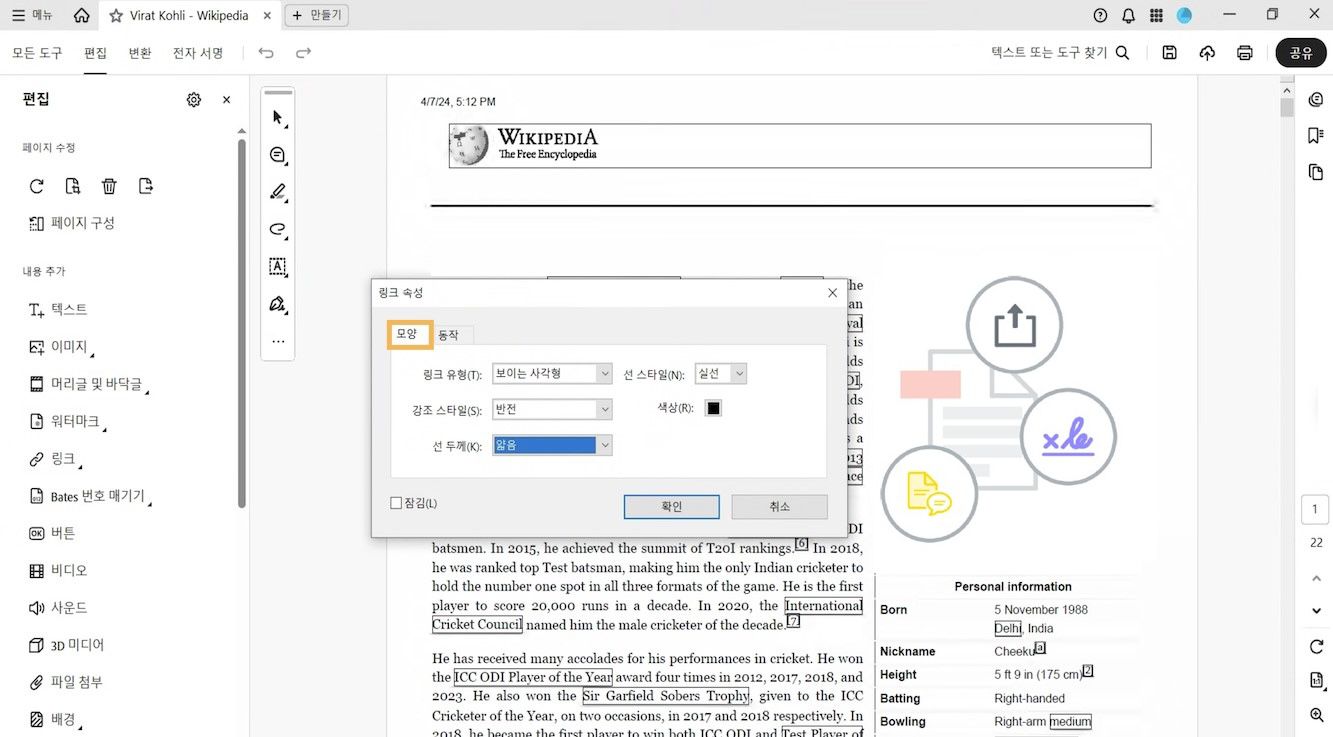The width and height of the screenshot is (1333, 737).
Task: Switch to the 모든 도구 tab
Action: [37, 53]
